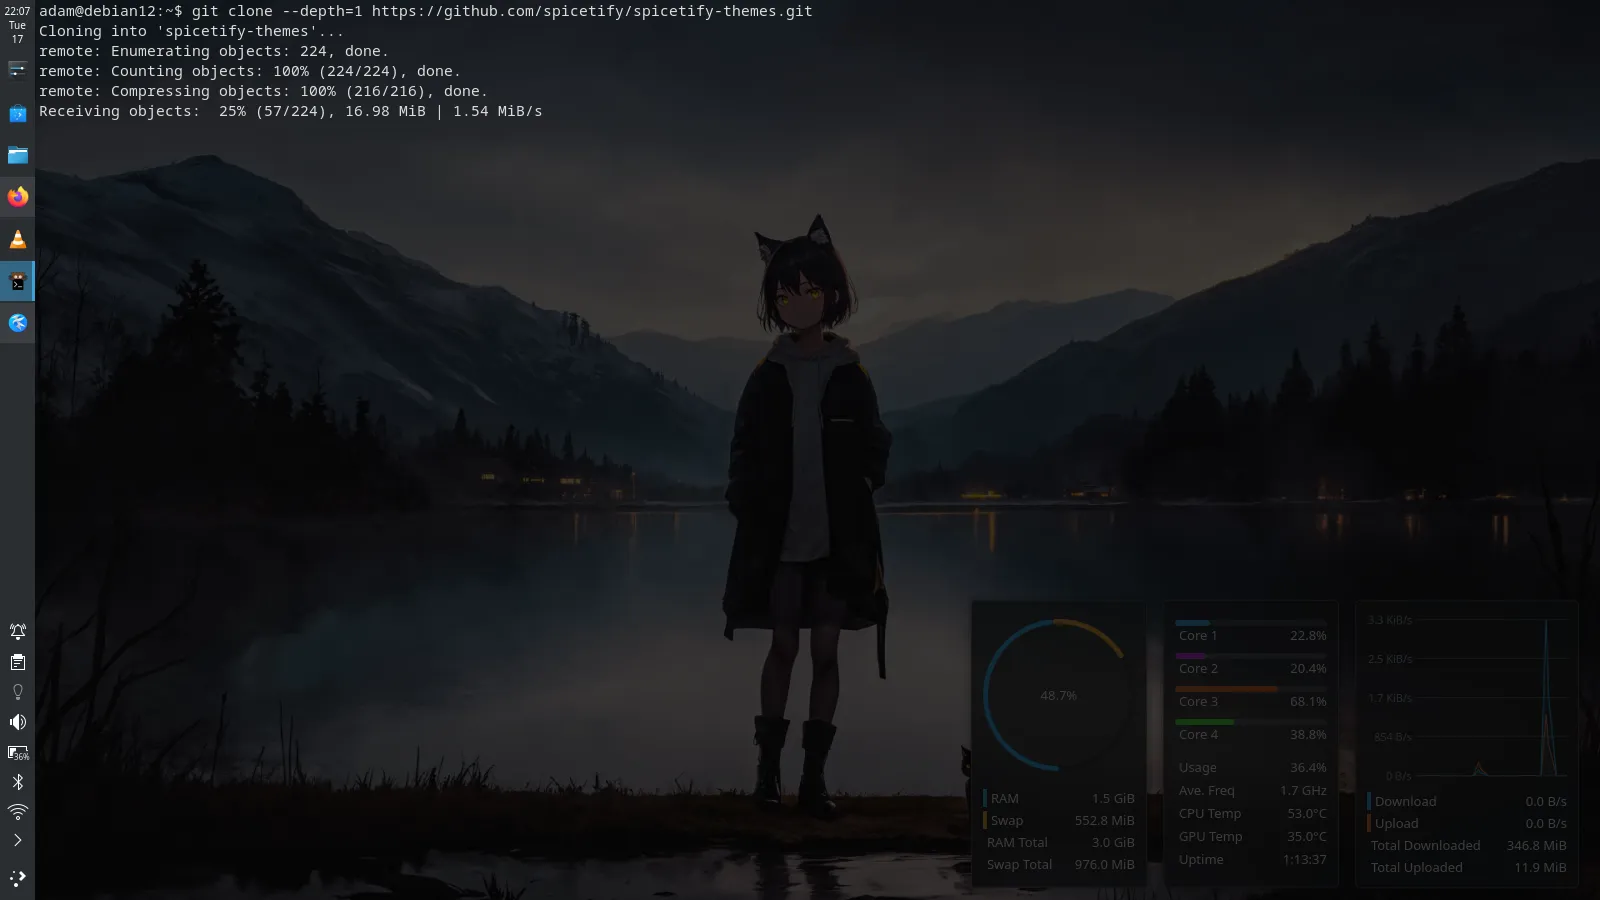This screenshot has width=1600, height=900.
Task: Launch the Discover software store
Action: [x=17, y=113]
